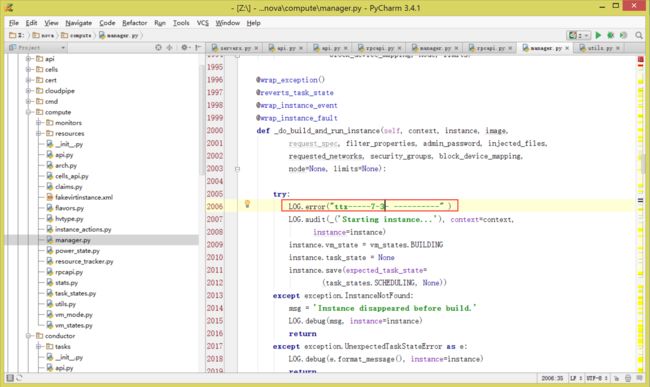Image resolution: width=650 pixels, height=387 pixels.
Task: Run the current configuration with green play icon
Action: (x=598, y=35)
